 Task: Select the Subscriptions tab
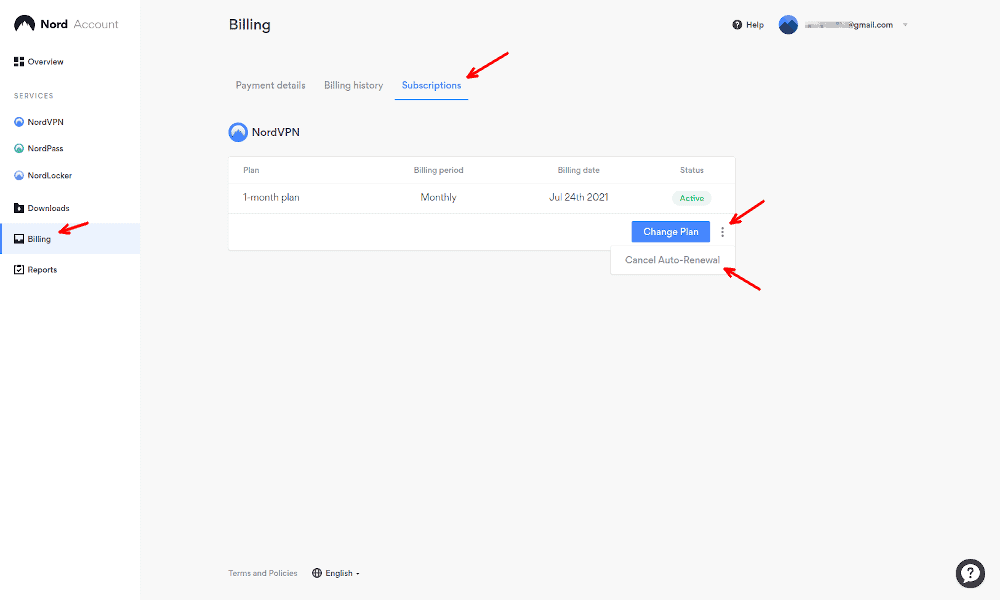(431, 85)
